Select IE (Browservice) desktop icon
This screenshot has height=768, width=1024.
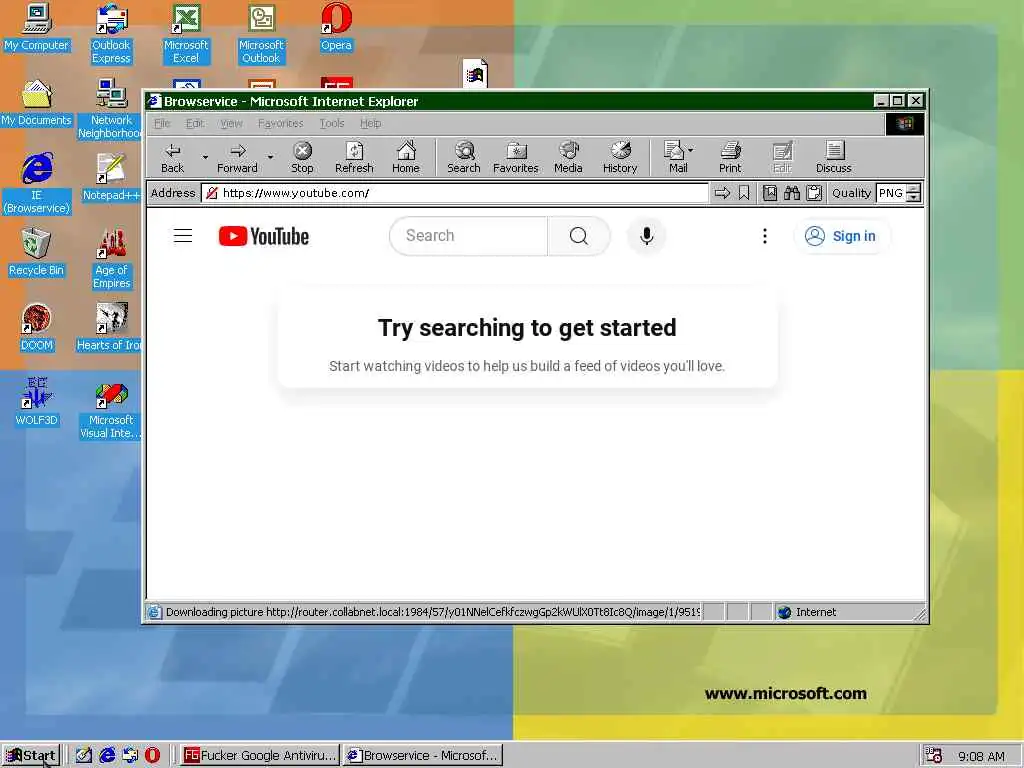click(37, 183)
